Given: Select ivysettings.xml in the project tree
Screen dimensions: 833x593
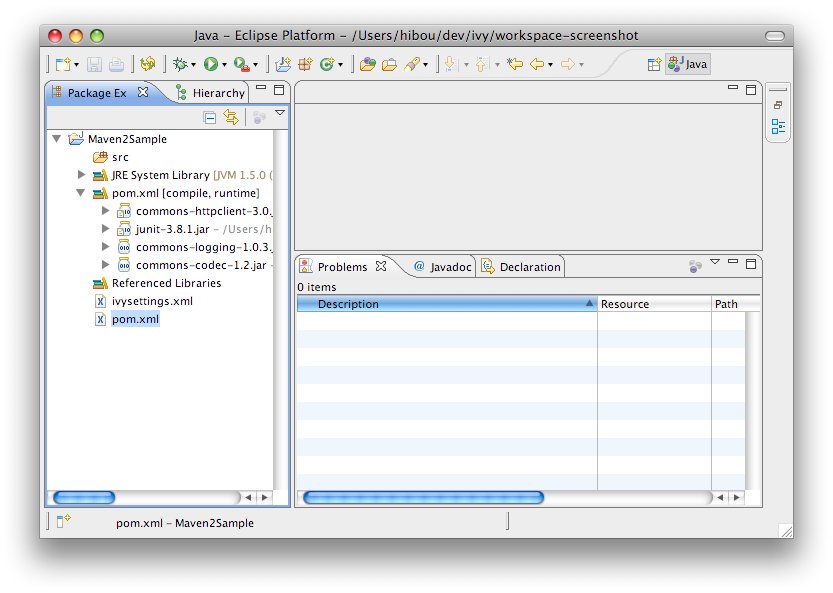Looking at the screenshot, I should (x=152, y=301).
